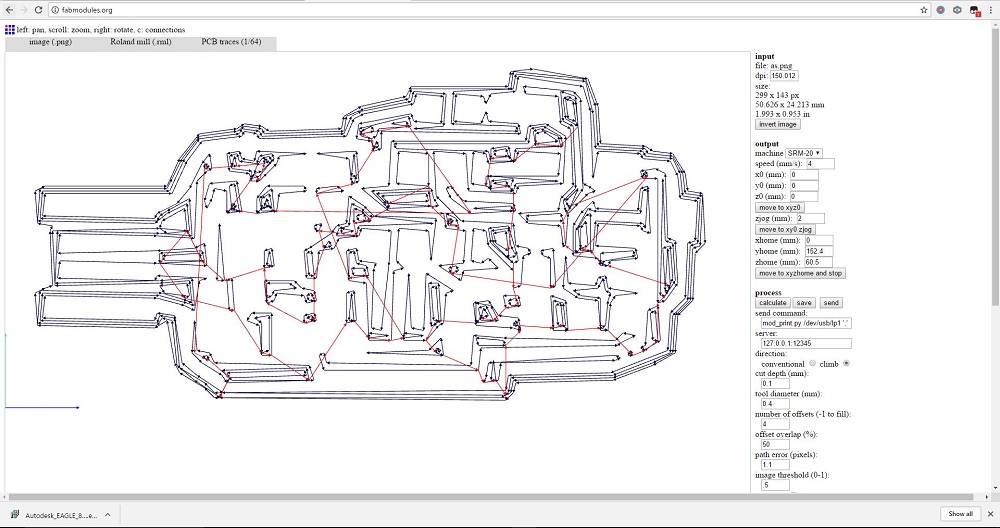Screen dimensions: 1000x528
Task: Click the Autodesk_EAGLE download file name
Action: [61, 515]
